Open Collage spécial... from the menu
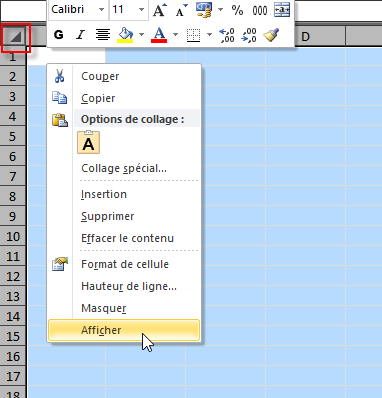Screen dimensions: 382x398 pos(124,168)
